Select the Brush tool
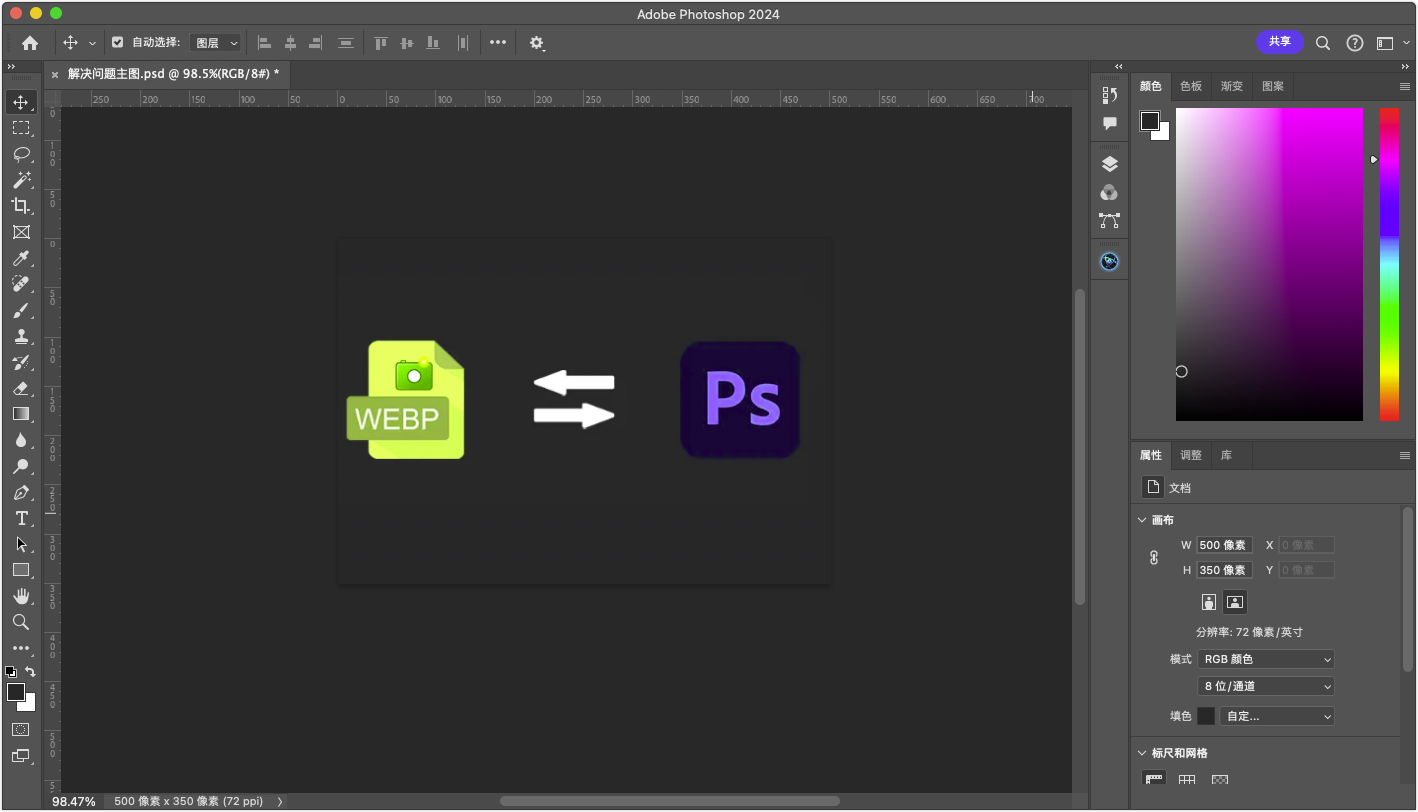The height and width of the screenshot is (812, 1418). pyautogui.click(x=21, y=310)
